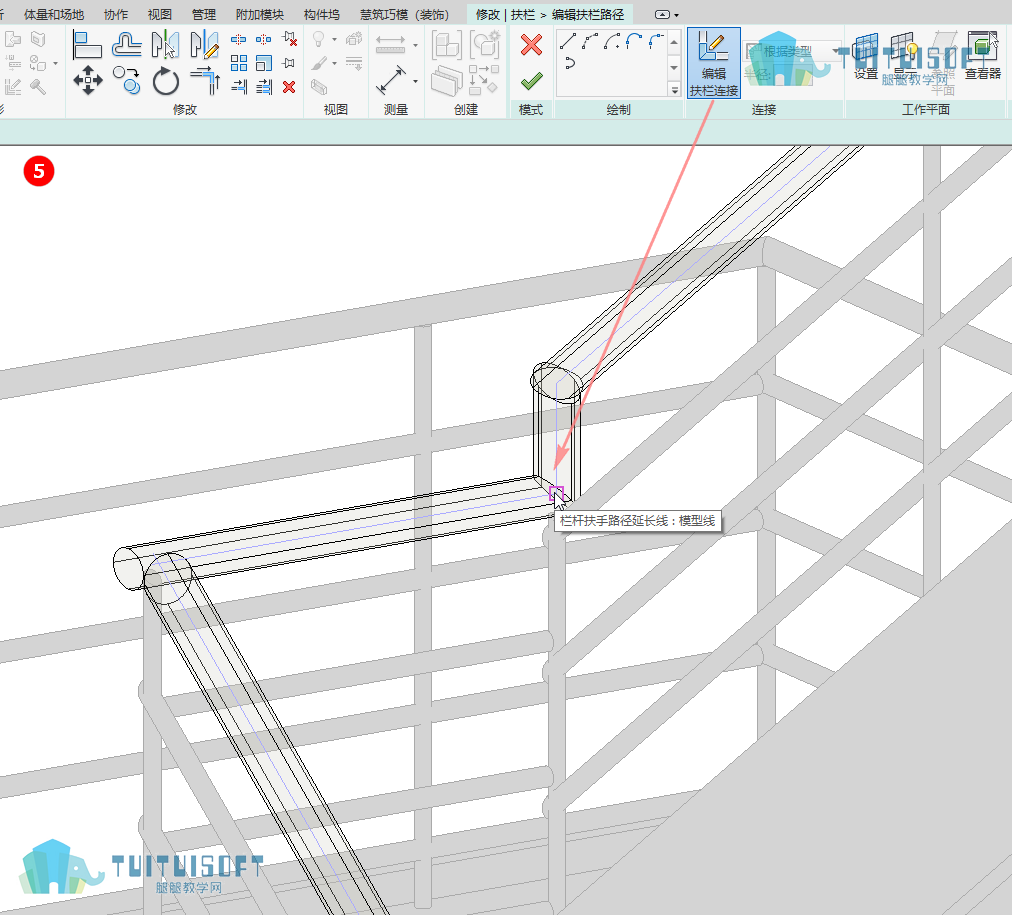The height and width of the screenshot is (915, 1012).
Task: Click draw gallery scroll-up arrow
Action: (x=674, y=42)
